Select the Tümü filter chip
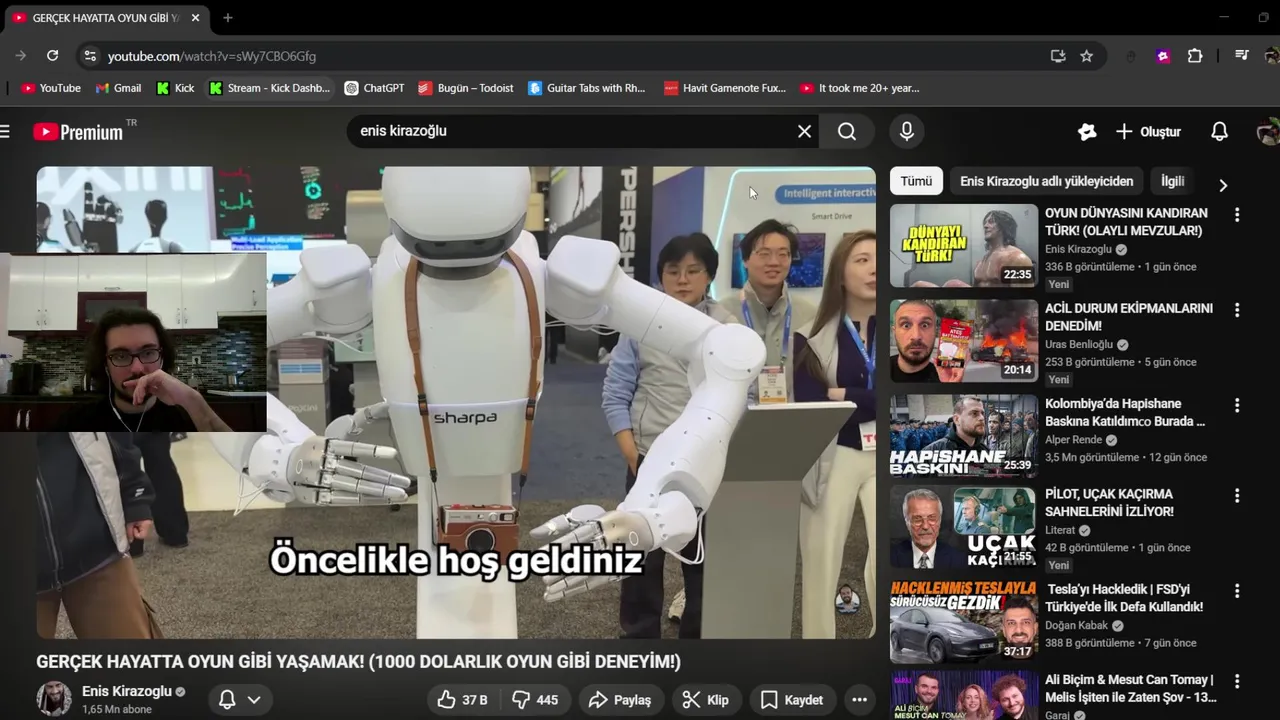 coord(916,181)
